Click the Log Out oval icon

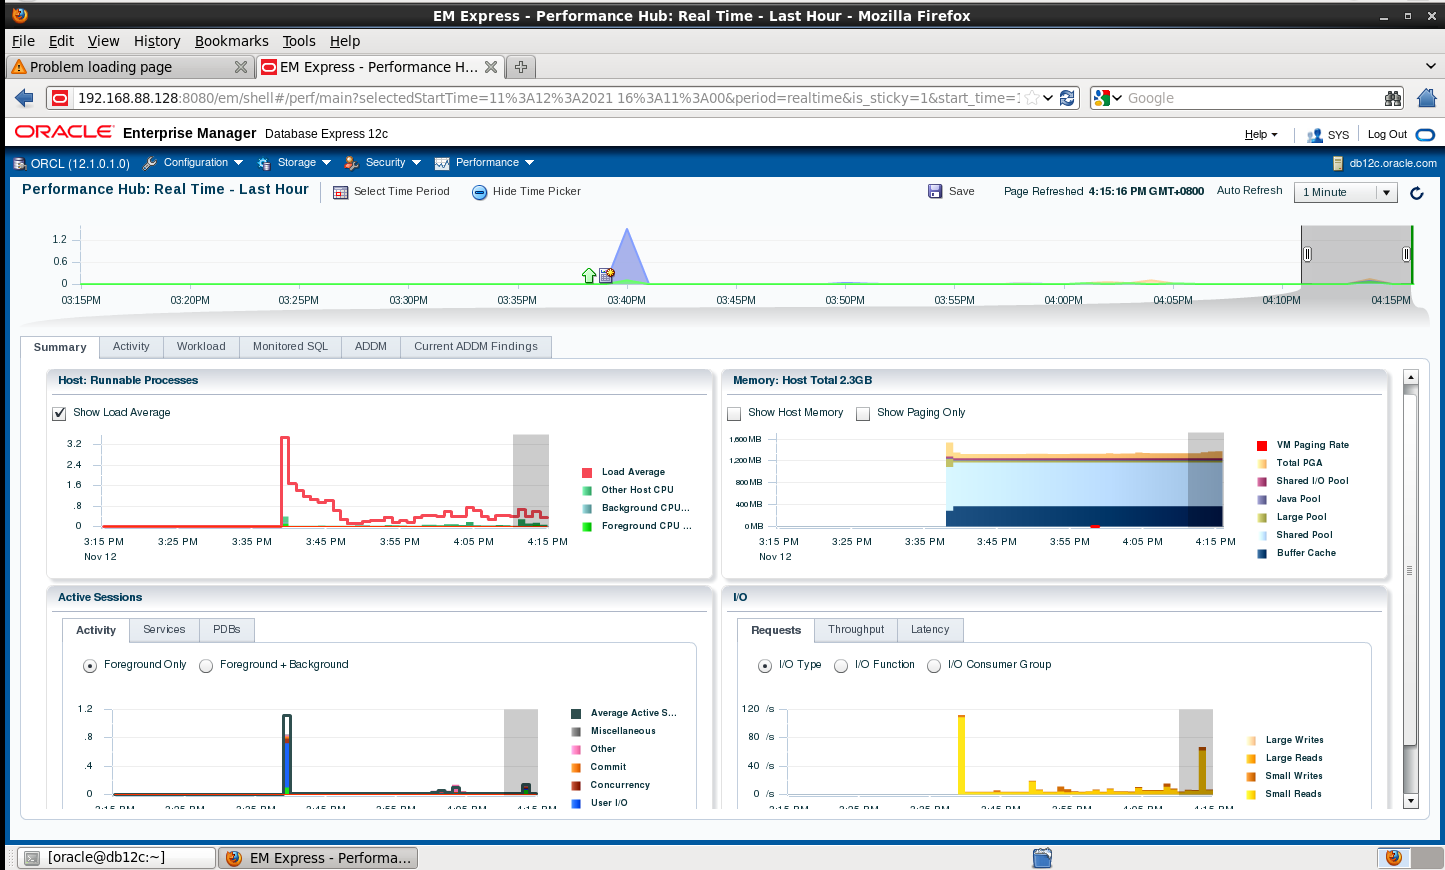pyautogui.click(x=1426, y=135)
